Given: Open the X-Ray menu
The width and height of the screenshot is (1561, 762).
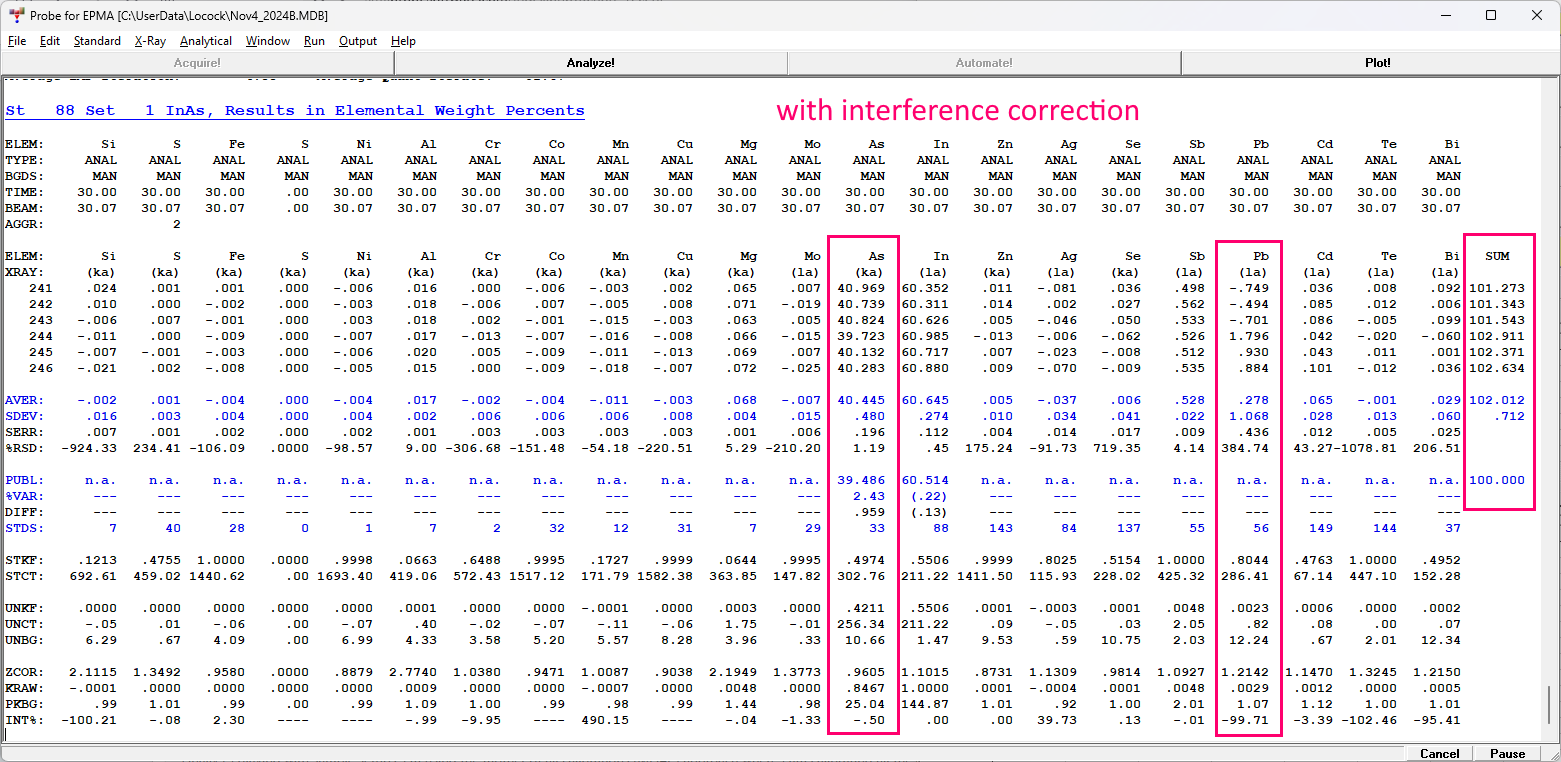Looking at the screenshot, I should [x=150, y=41].
